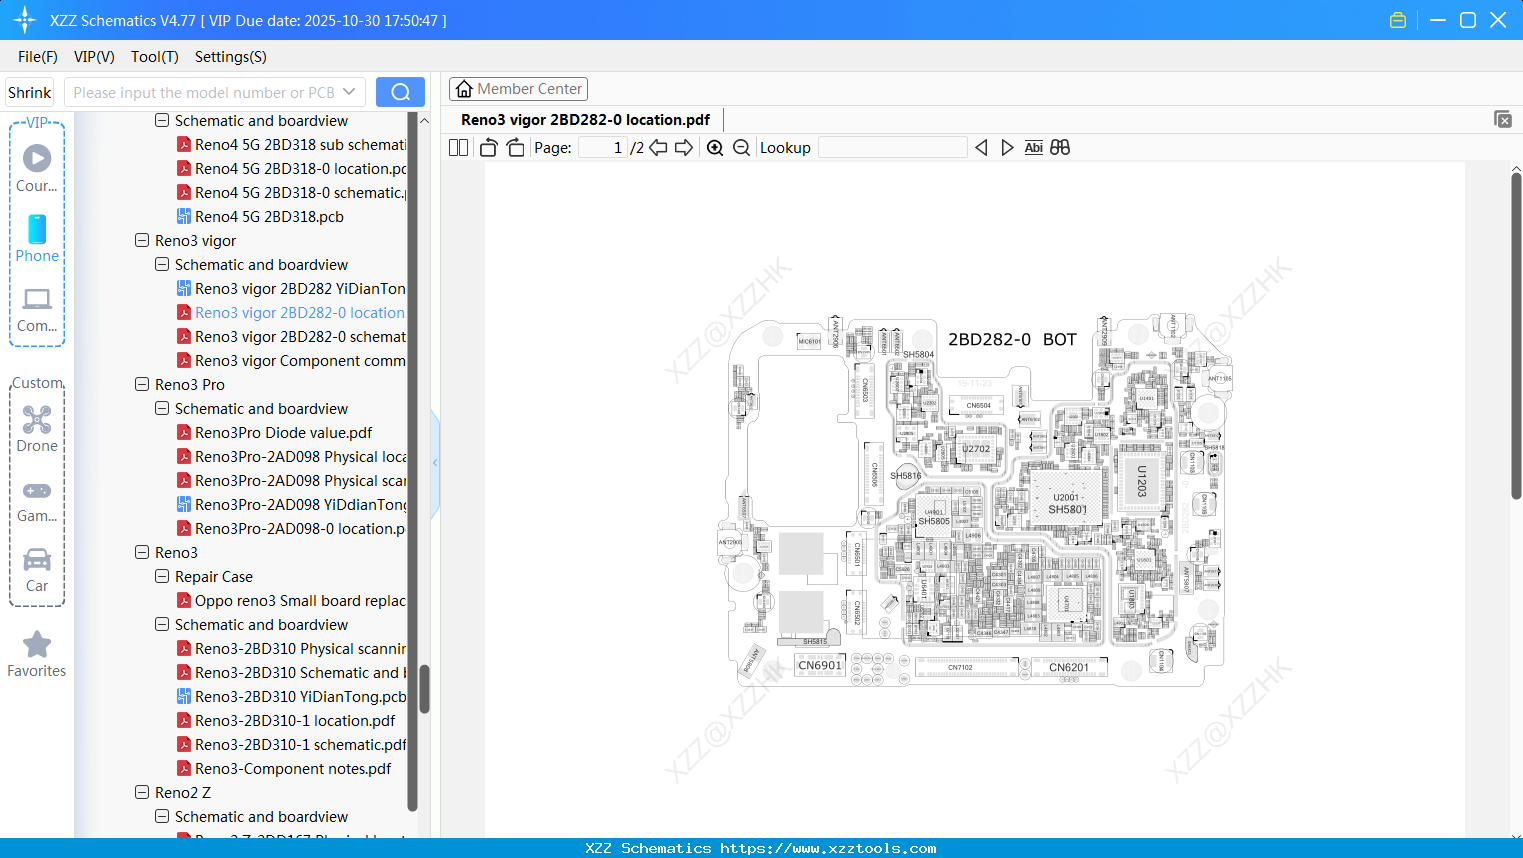Screen dimensions: 1523x858
Task: Open Reno4 5G 2BD318 sub schematic file
Action: 291,145
